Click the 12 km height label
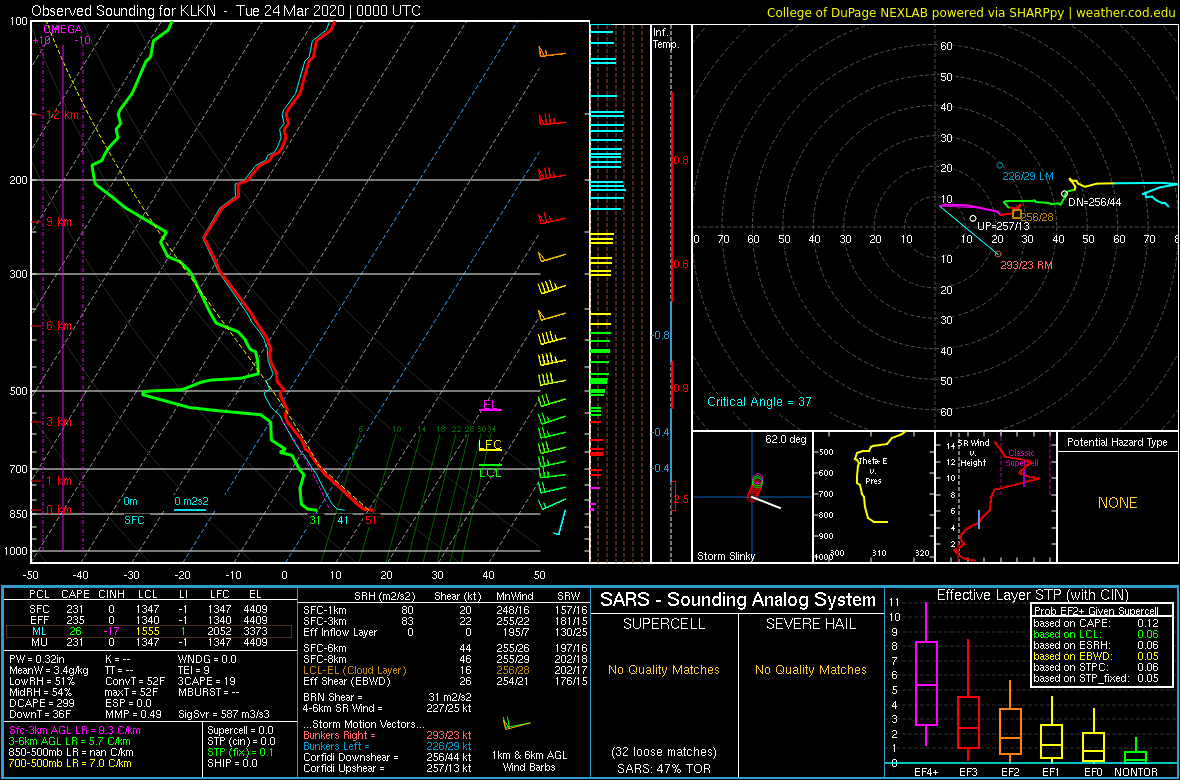The height and width of the screenshot is (780, 1180). (x=60, y=115)
